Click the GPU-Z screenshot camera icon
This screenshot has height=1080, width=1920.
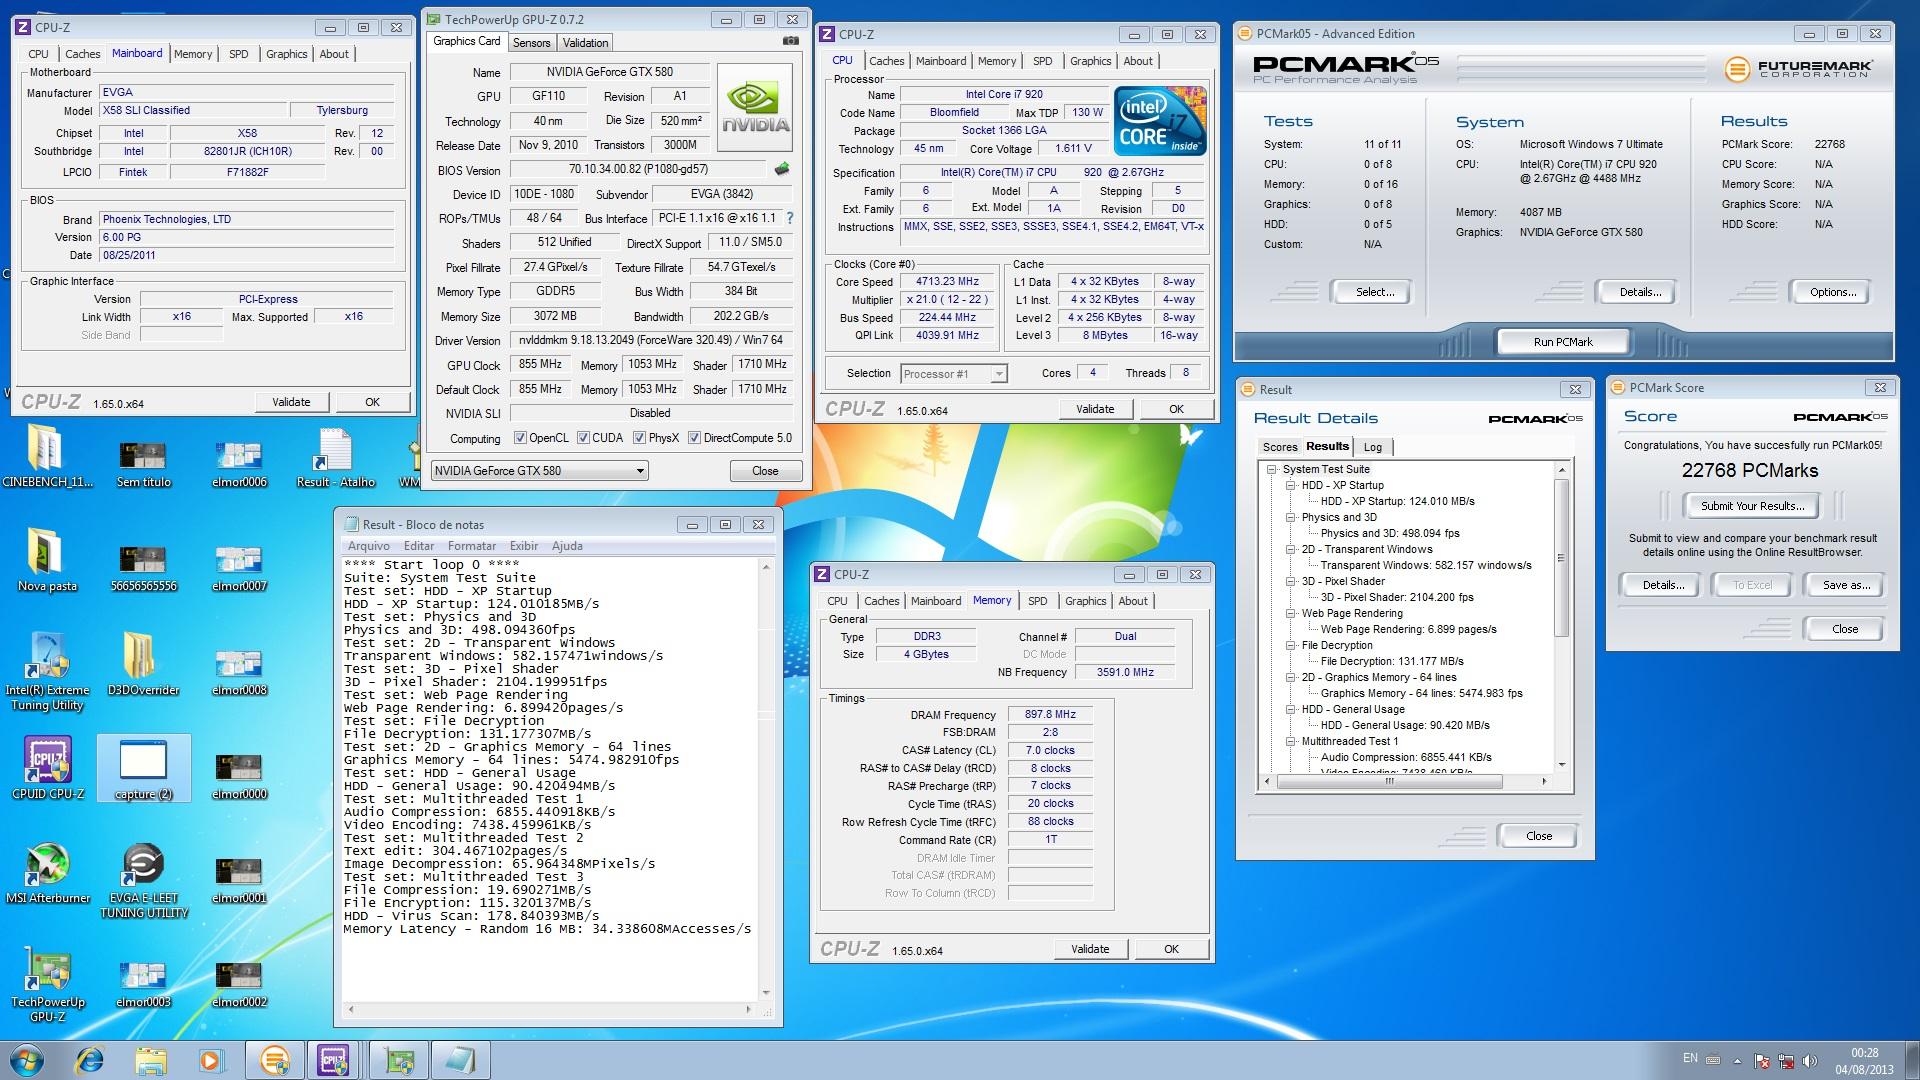click(x=790, y=41)
